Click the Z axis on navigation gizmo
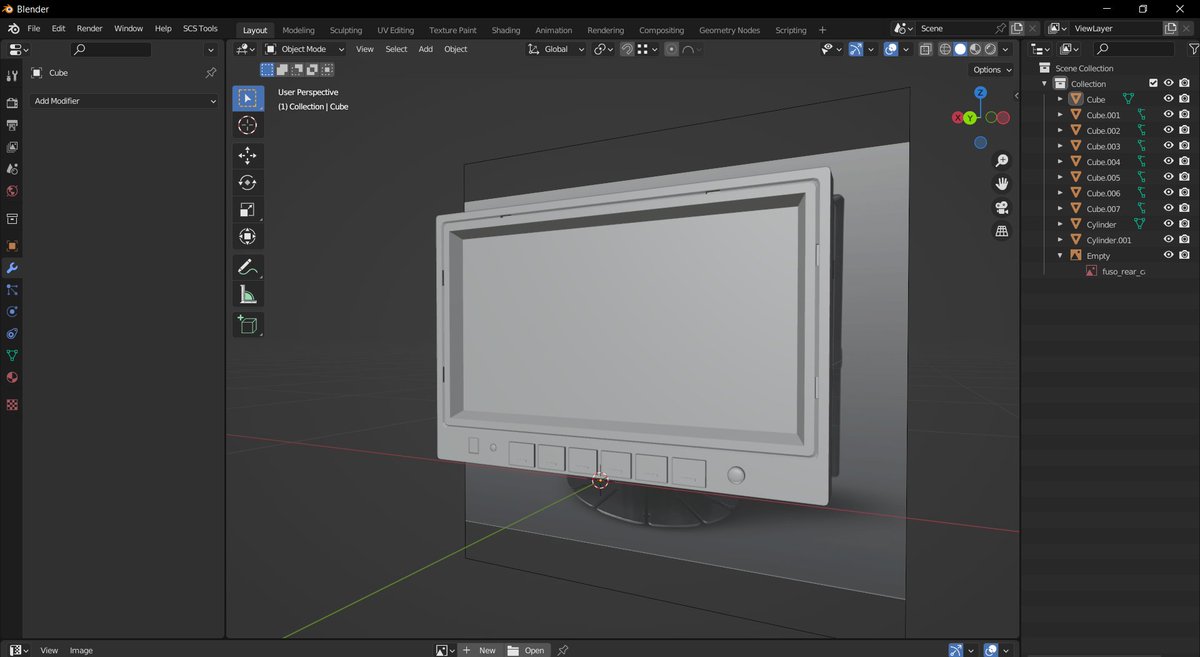The image size is (1200, 657). pos(980,92)
